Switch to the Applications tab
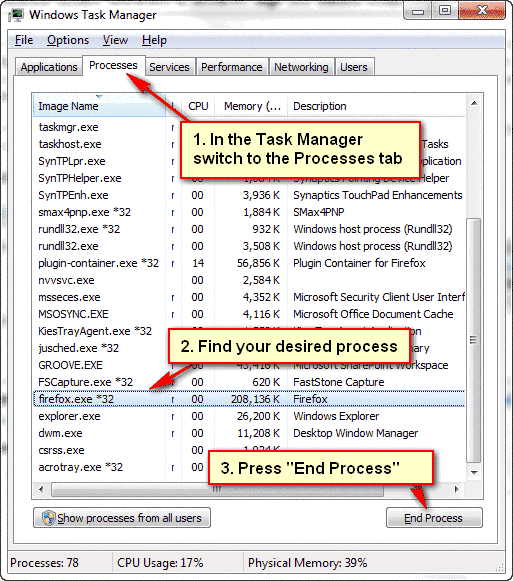513x581 pixels. 49,67
